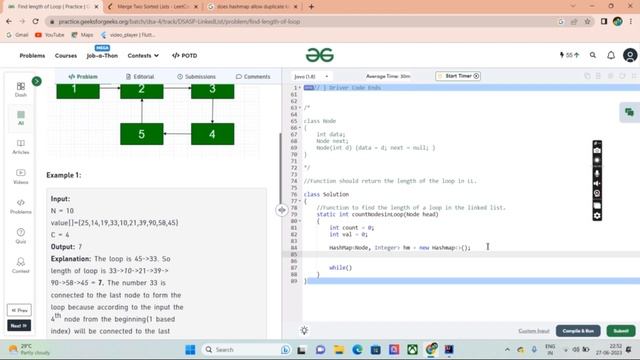
Task: View the streak counter showing 55
Action: tap(569, 55)
